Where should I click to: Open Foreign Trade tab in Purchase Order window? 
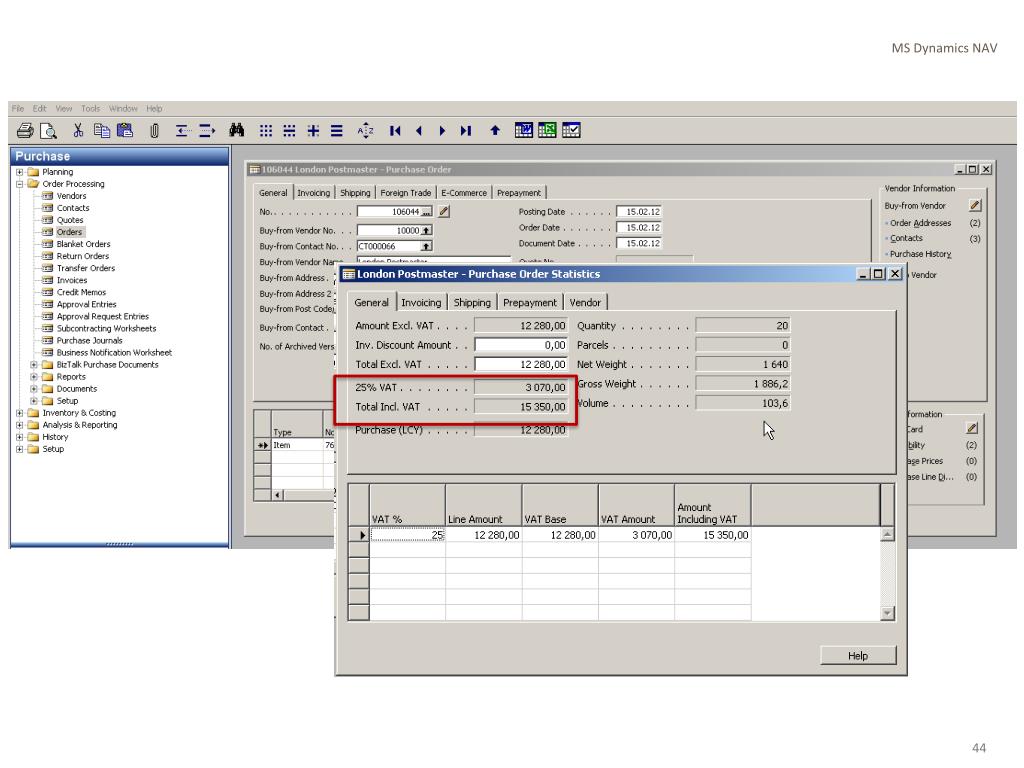coord(406,193)
